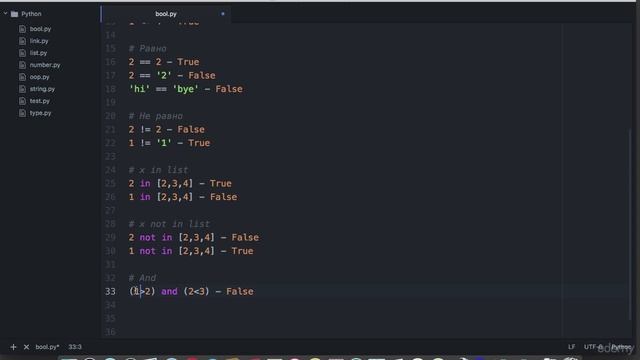640x360 pixels.
Task: Open oop.py from the file tree
Action: tap(39, 77)
